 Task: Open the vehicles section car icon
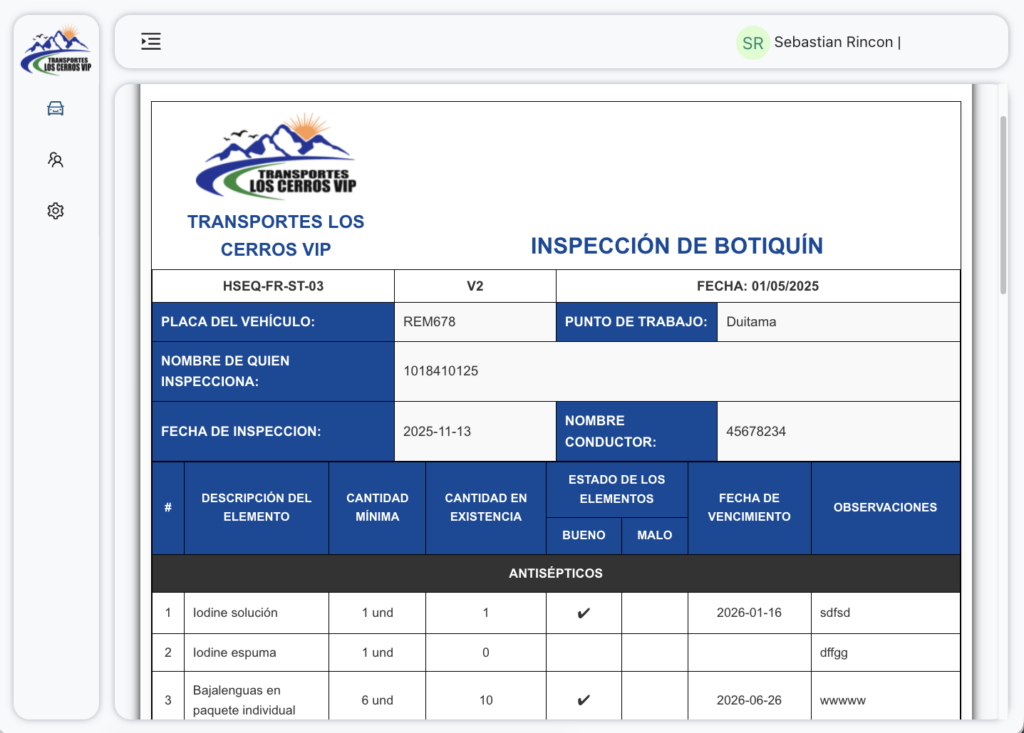tap(56, 108)
